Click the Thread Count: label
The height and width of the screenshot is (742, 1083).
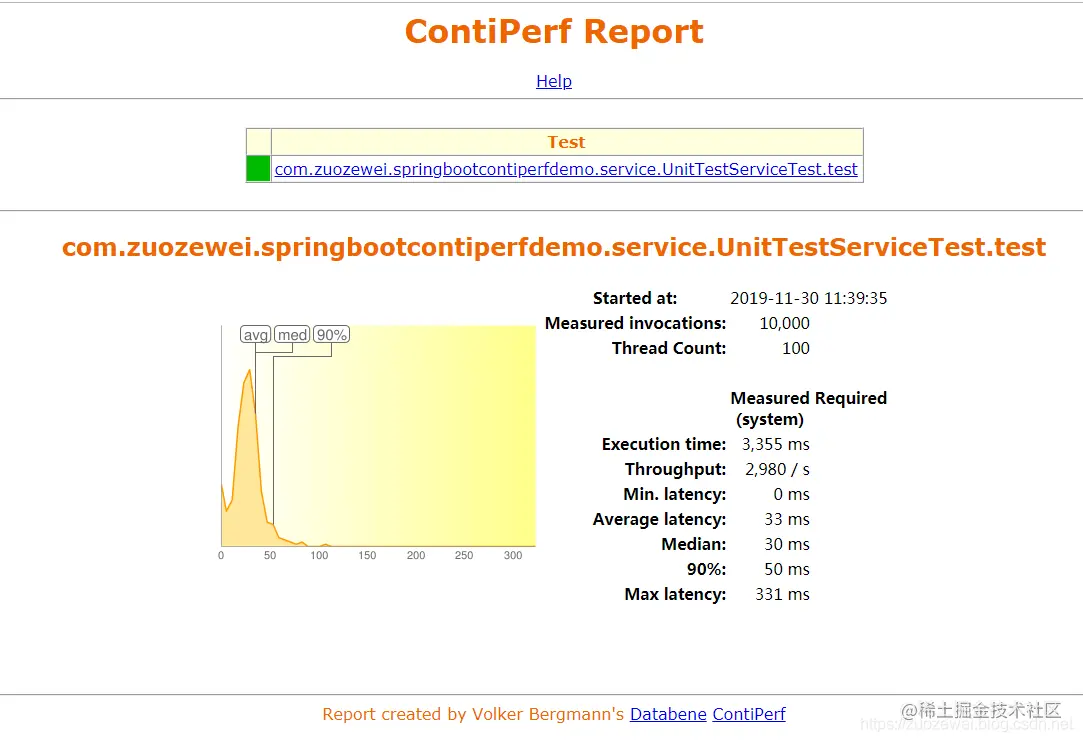tap(669, 348)
